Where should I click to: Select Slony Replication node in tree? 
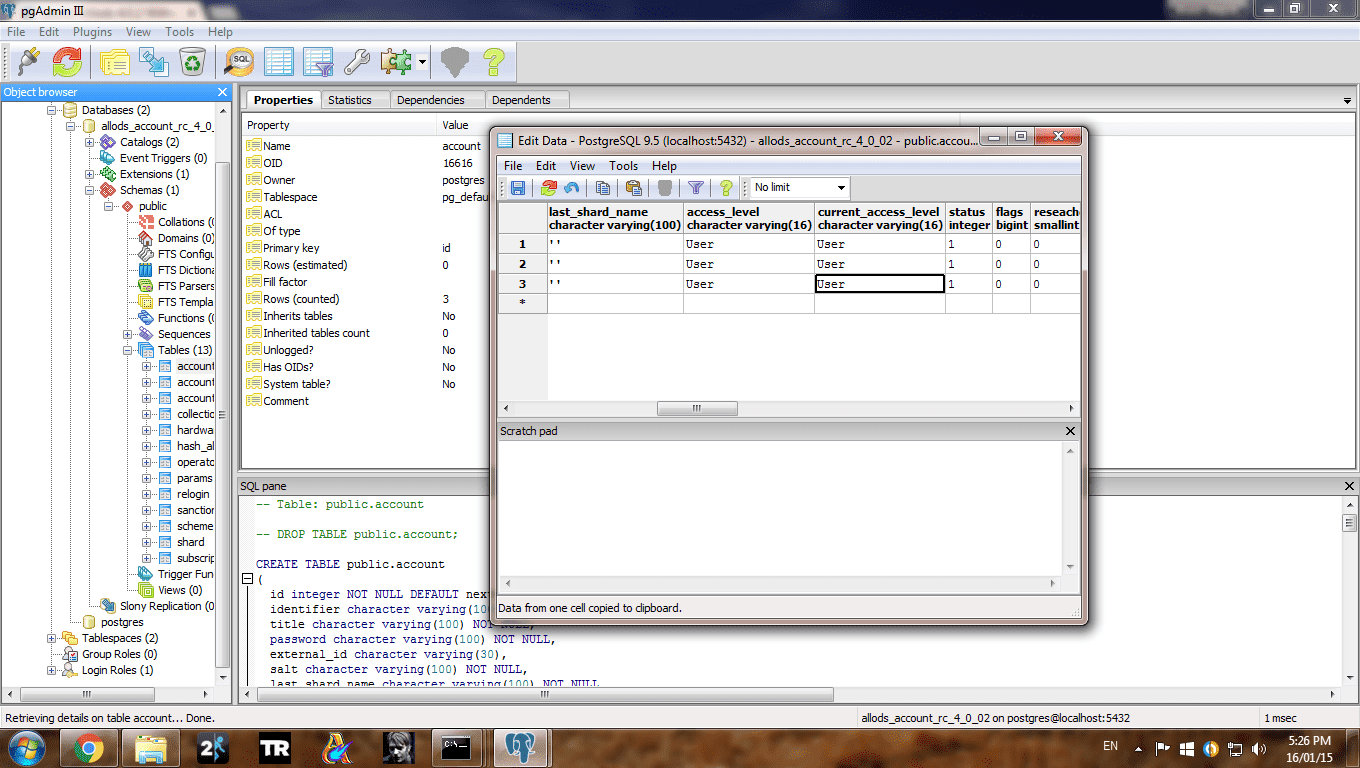pos(167,606)
